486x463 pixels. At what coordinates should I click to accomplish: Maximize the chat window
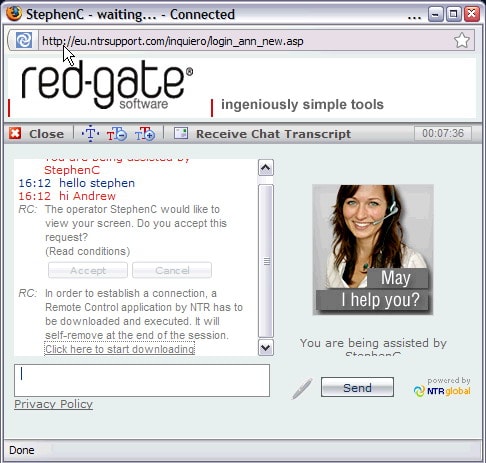[454, 14]
